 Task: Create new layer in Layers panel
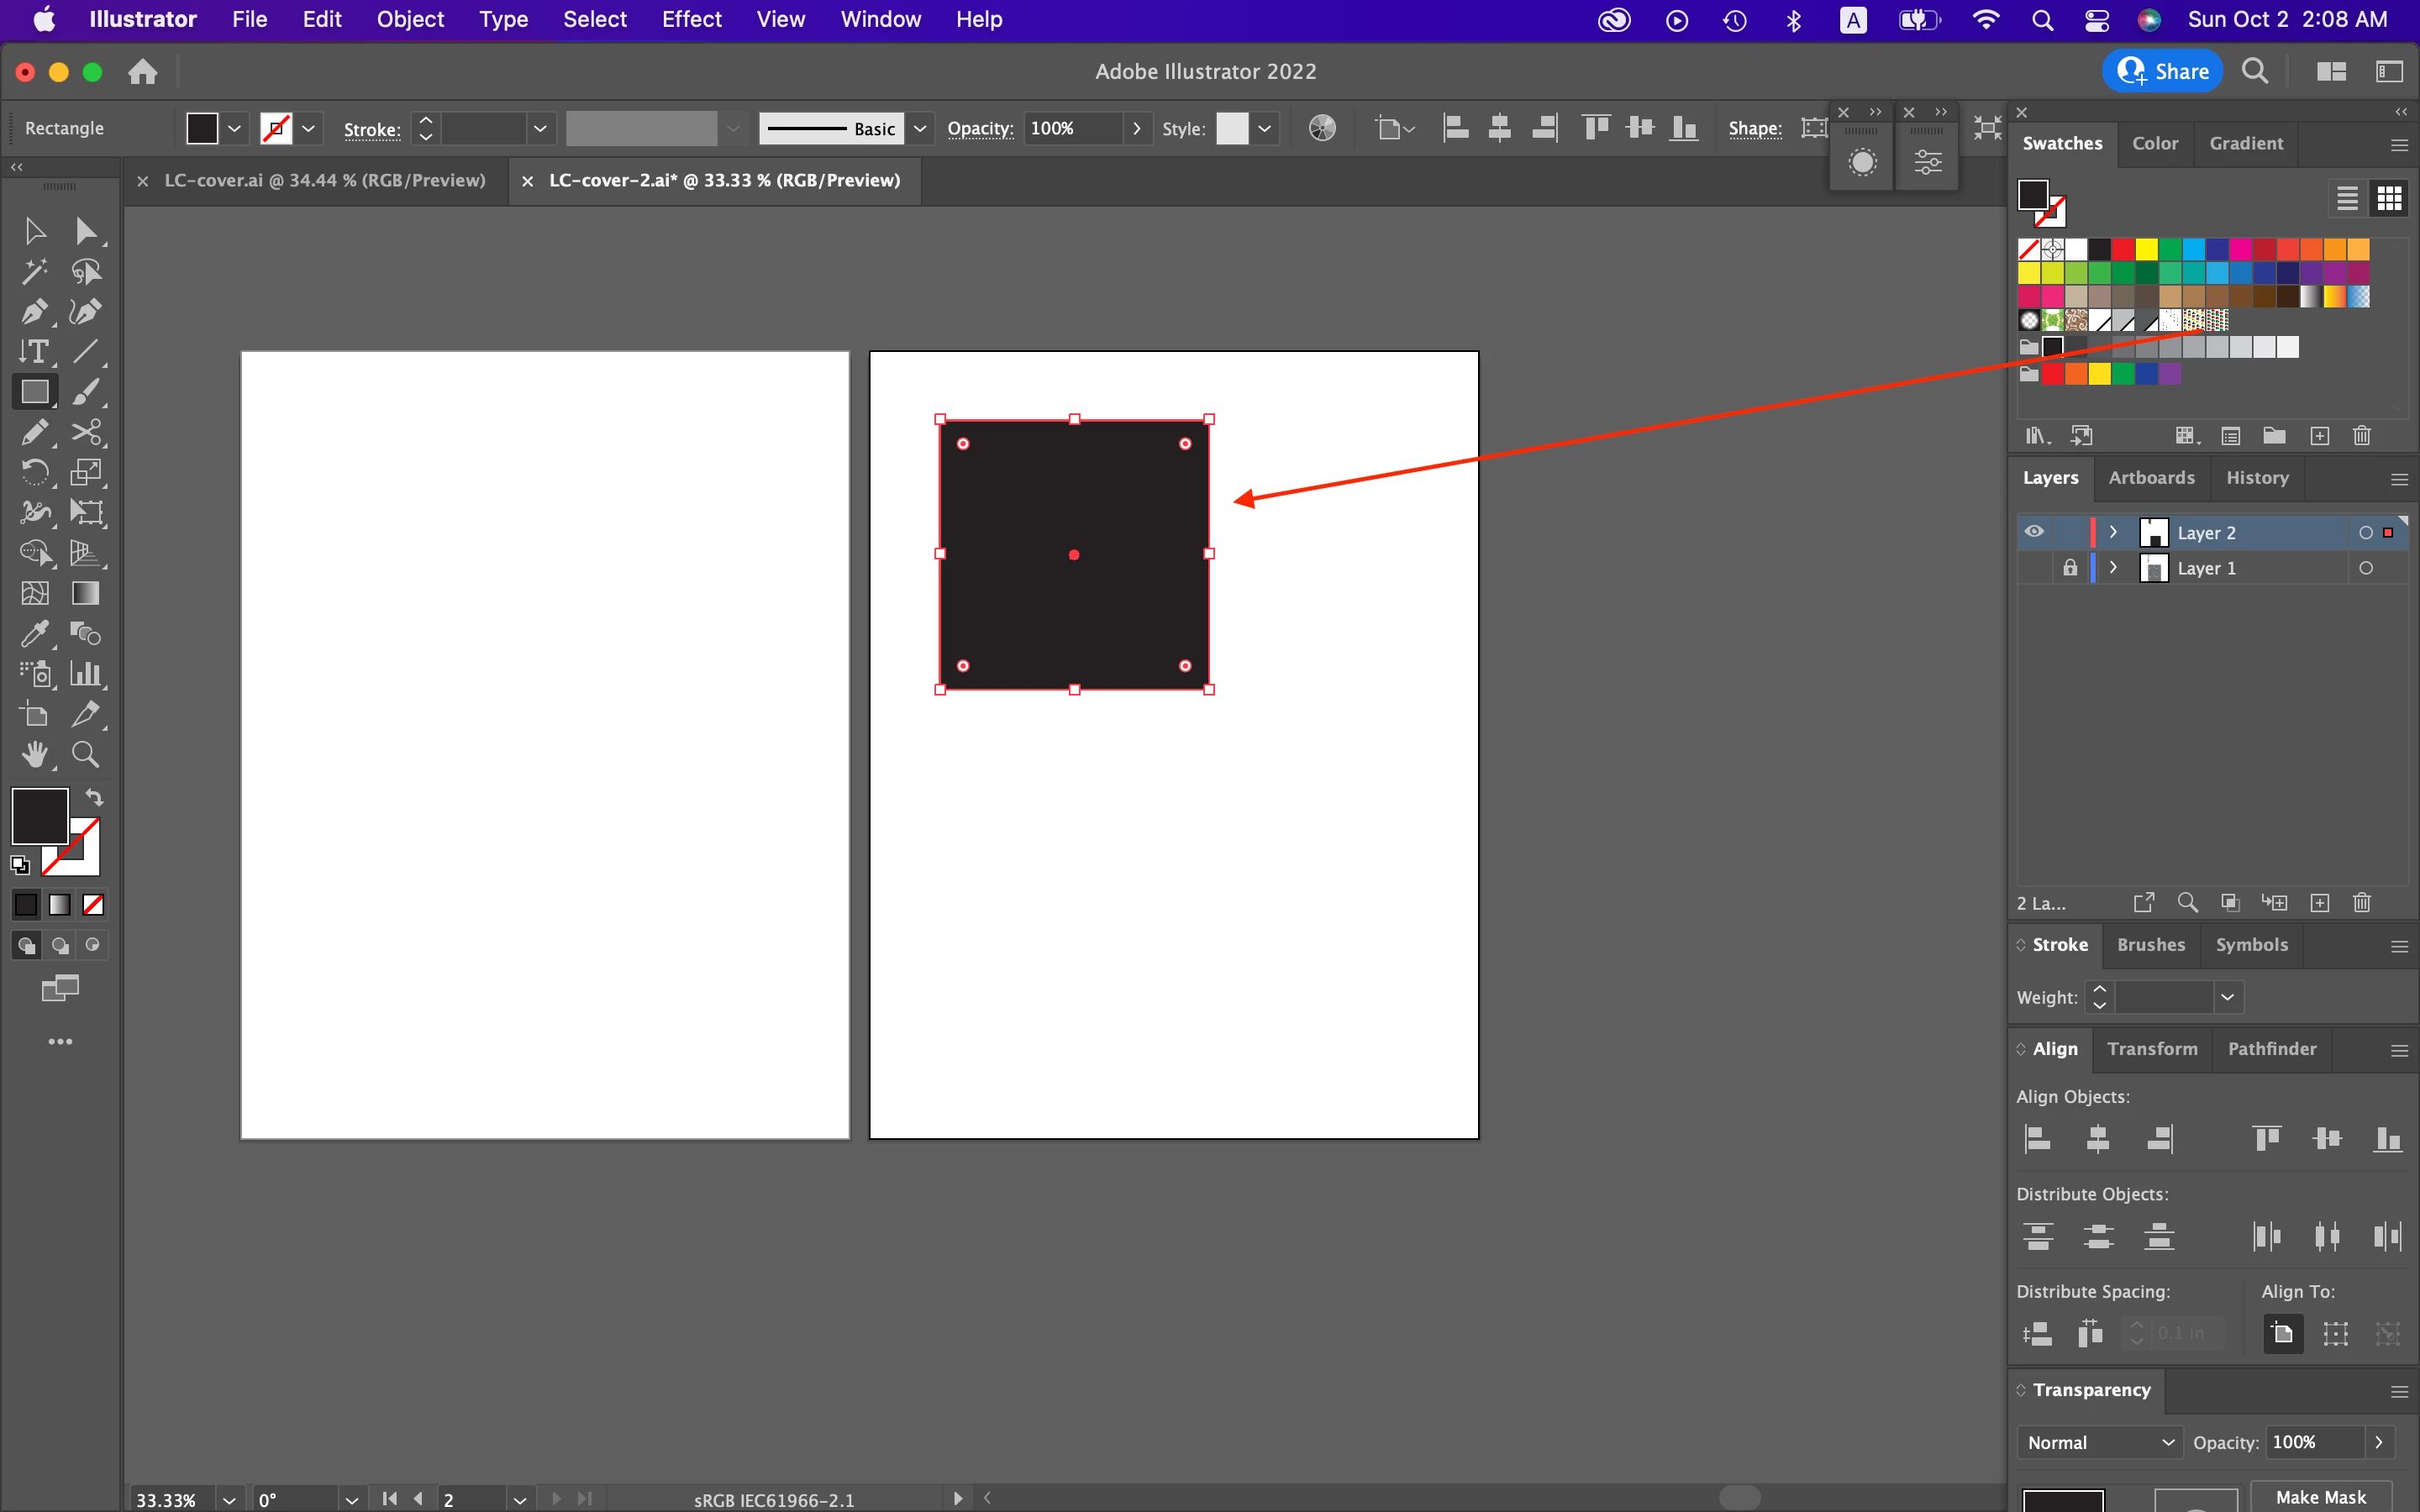point(2320,903)
